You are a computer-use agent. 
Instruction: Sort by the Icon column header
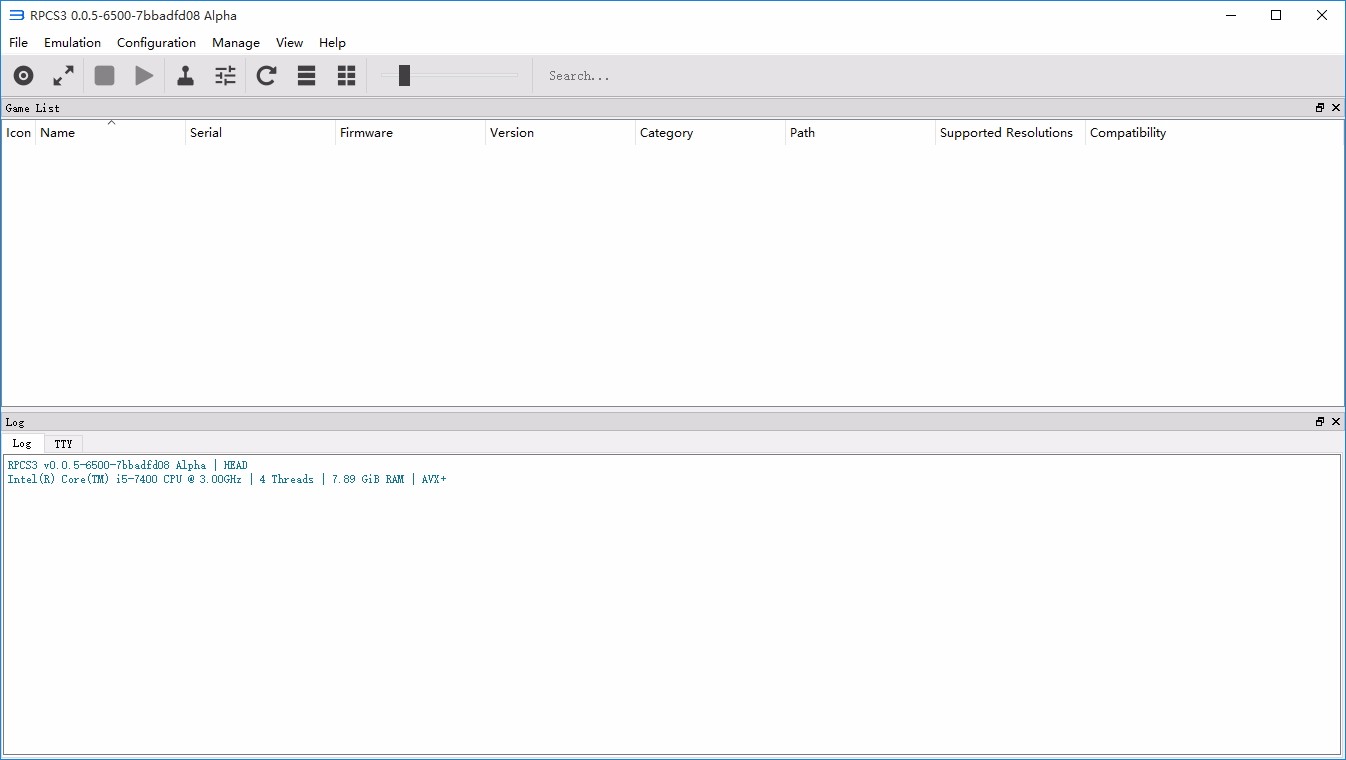point(19,133)
